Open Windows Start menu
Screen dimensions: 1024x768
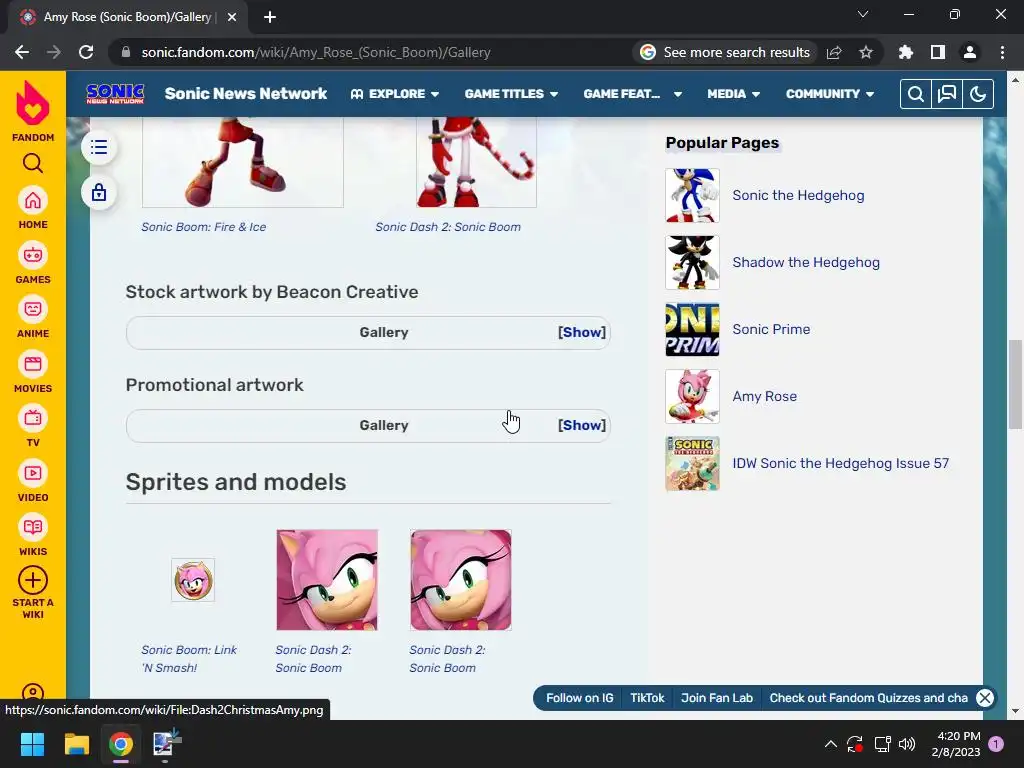(x=32, y=744)
